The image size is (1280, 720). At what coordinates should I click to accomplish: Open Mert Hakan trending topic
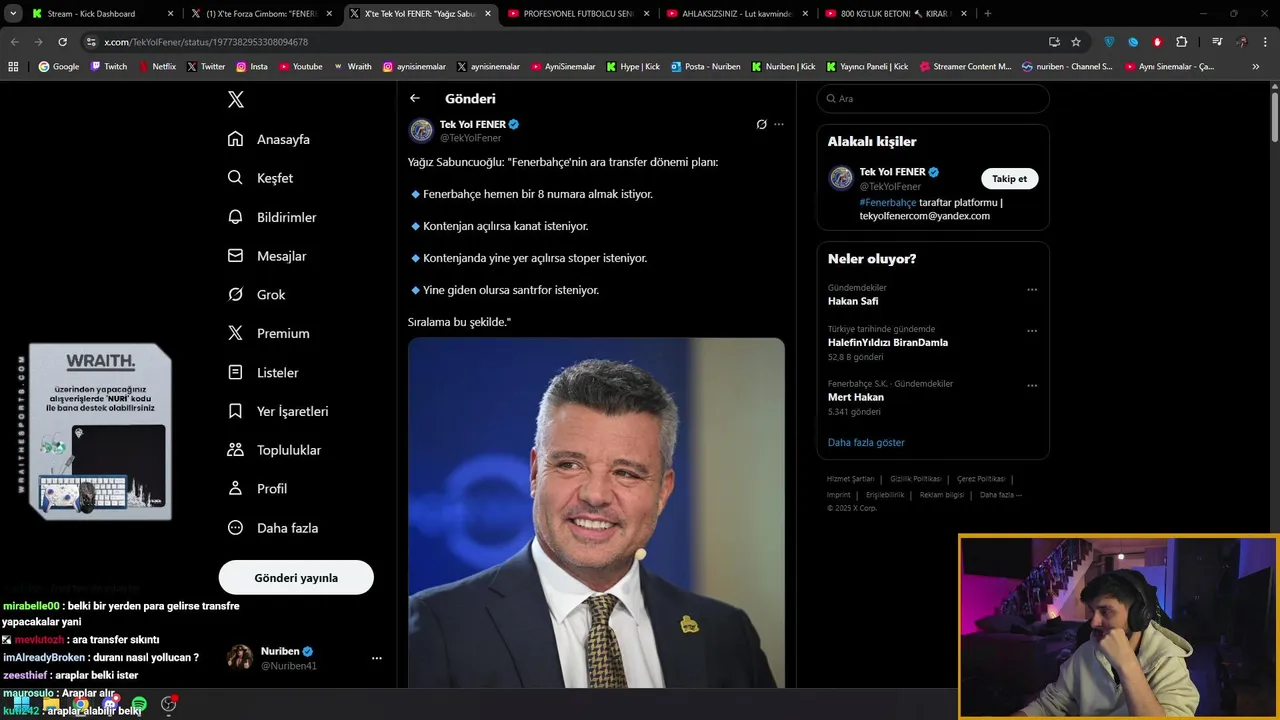(x=856, y=397)
